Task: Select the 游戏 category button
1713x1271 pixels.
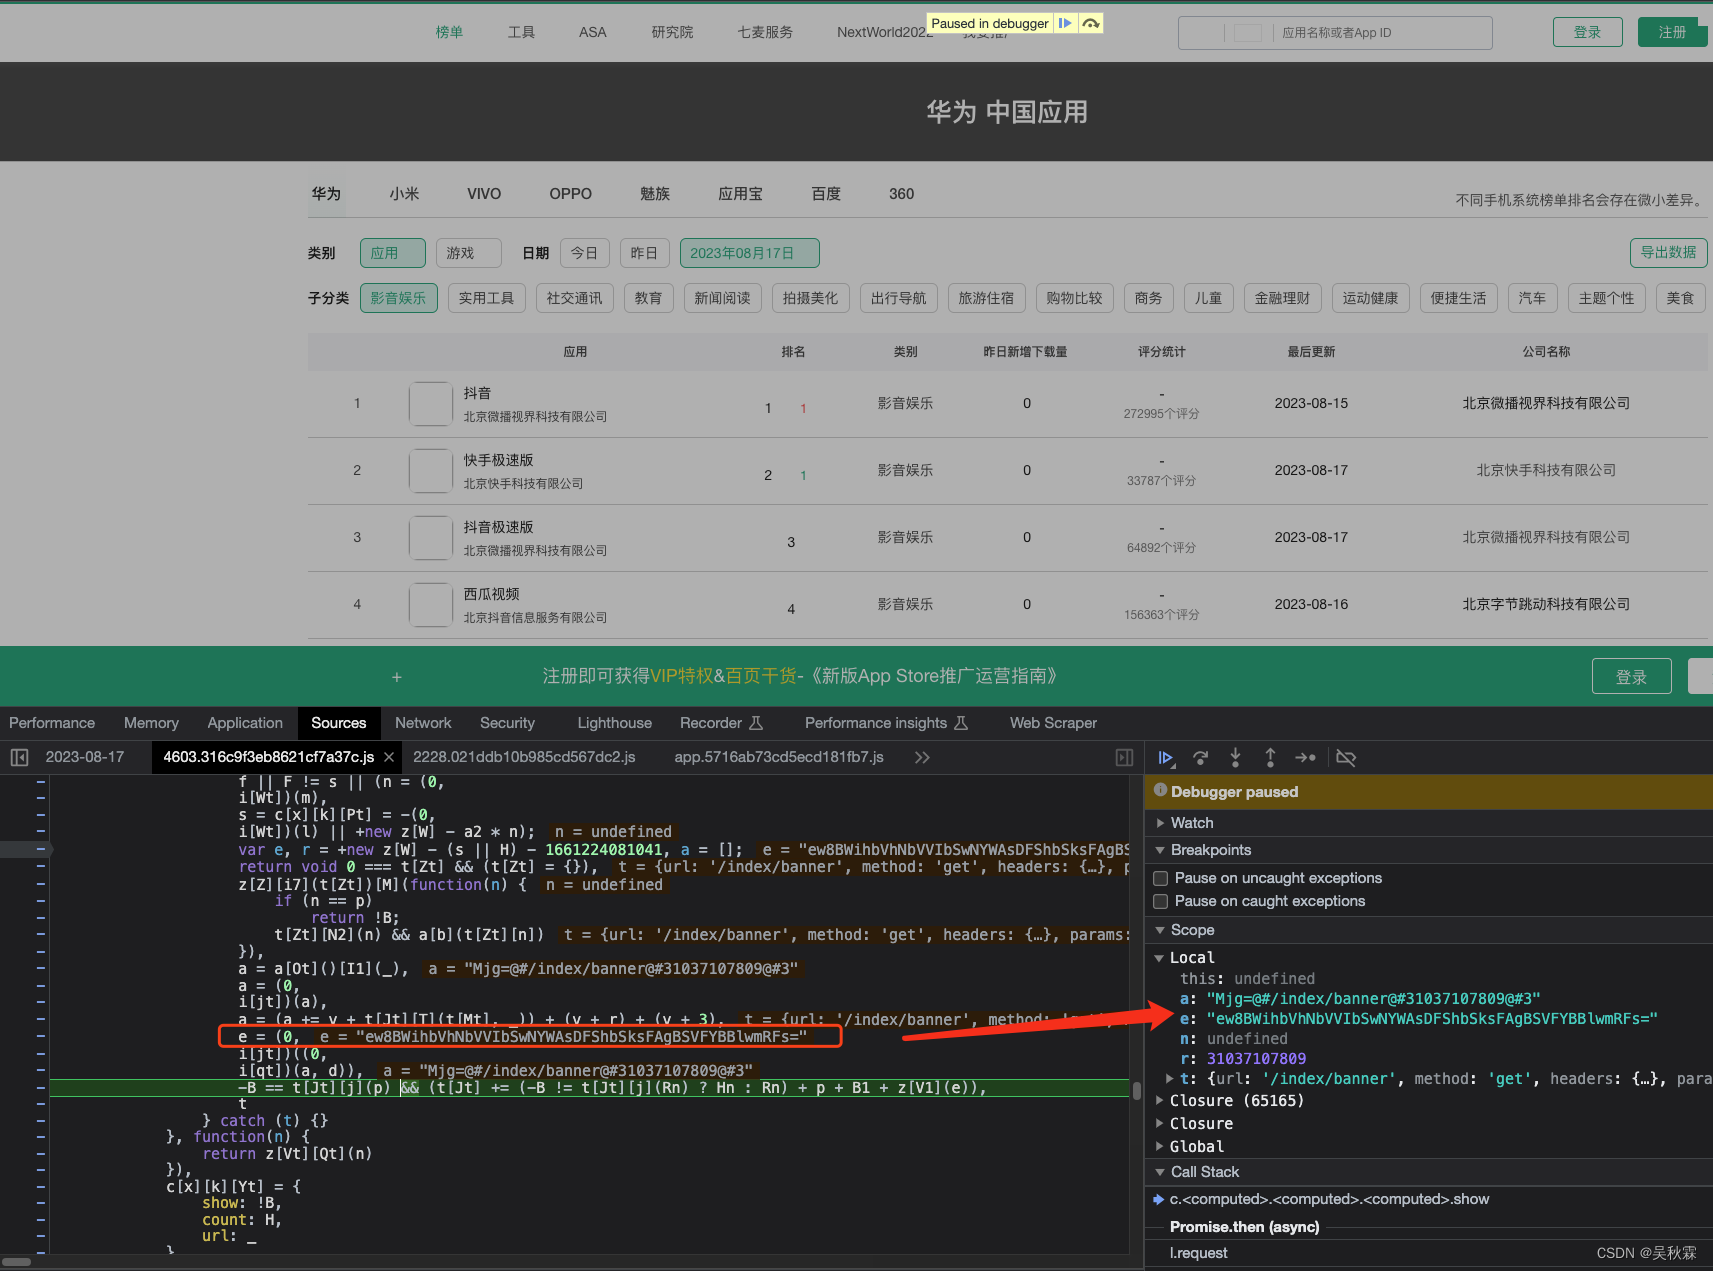Action: pyautogui.click(x=468, y=253)
